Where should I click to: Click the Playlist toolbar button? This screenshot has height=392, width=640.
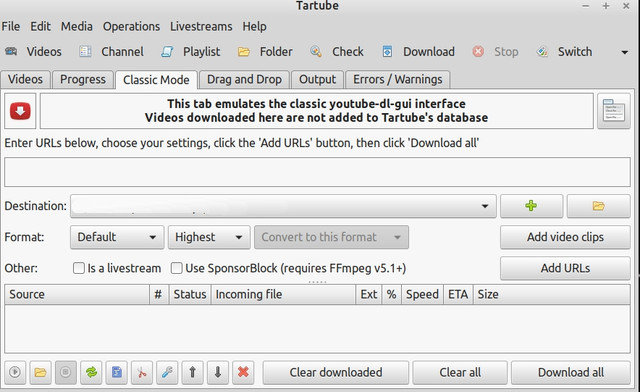coord(190,52)
